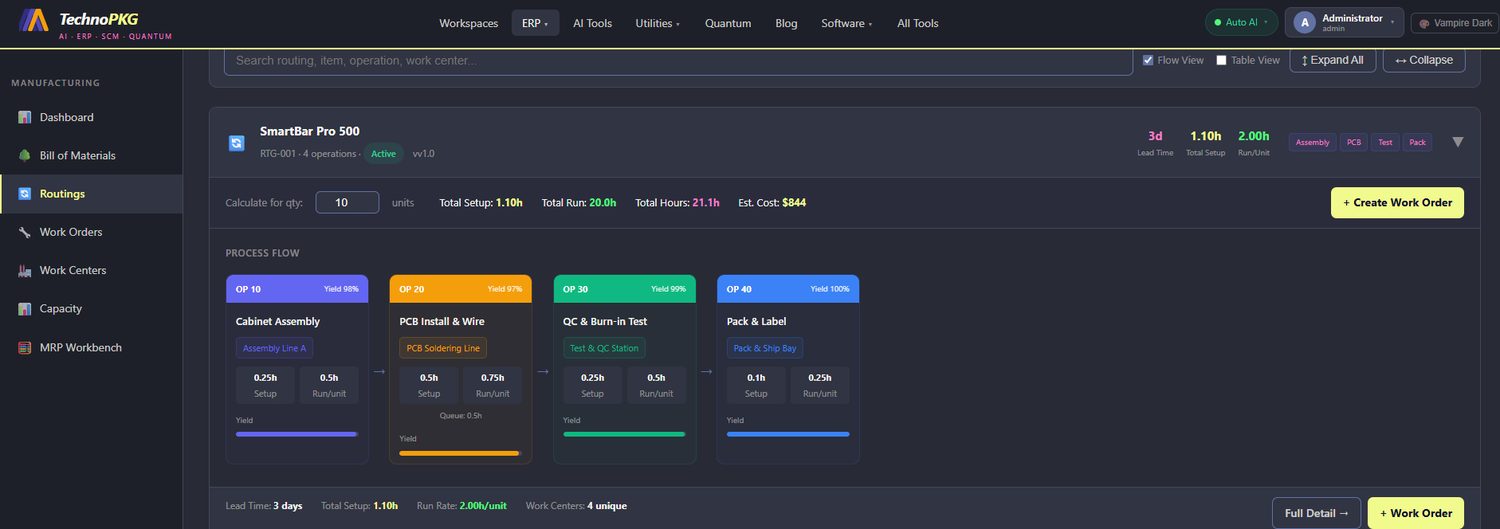
Task: Toggle the Auto AI switch
Action: [1241, 22]
